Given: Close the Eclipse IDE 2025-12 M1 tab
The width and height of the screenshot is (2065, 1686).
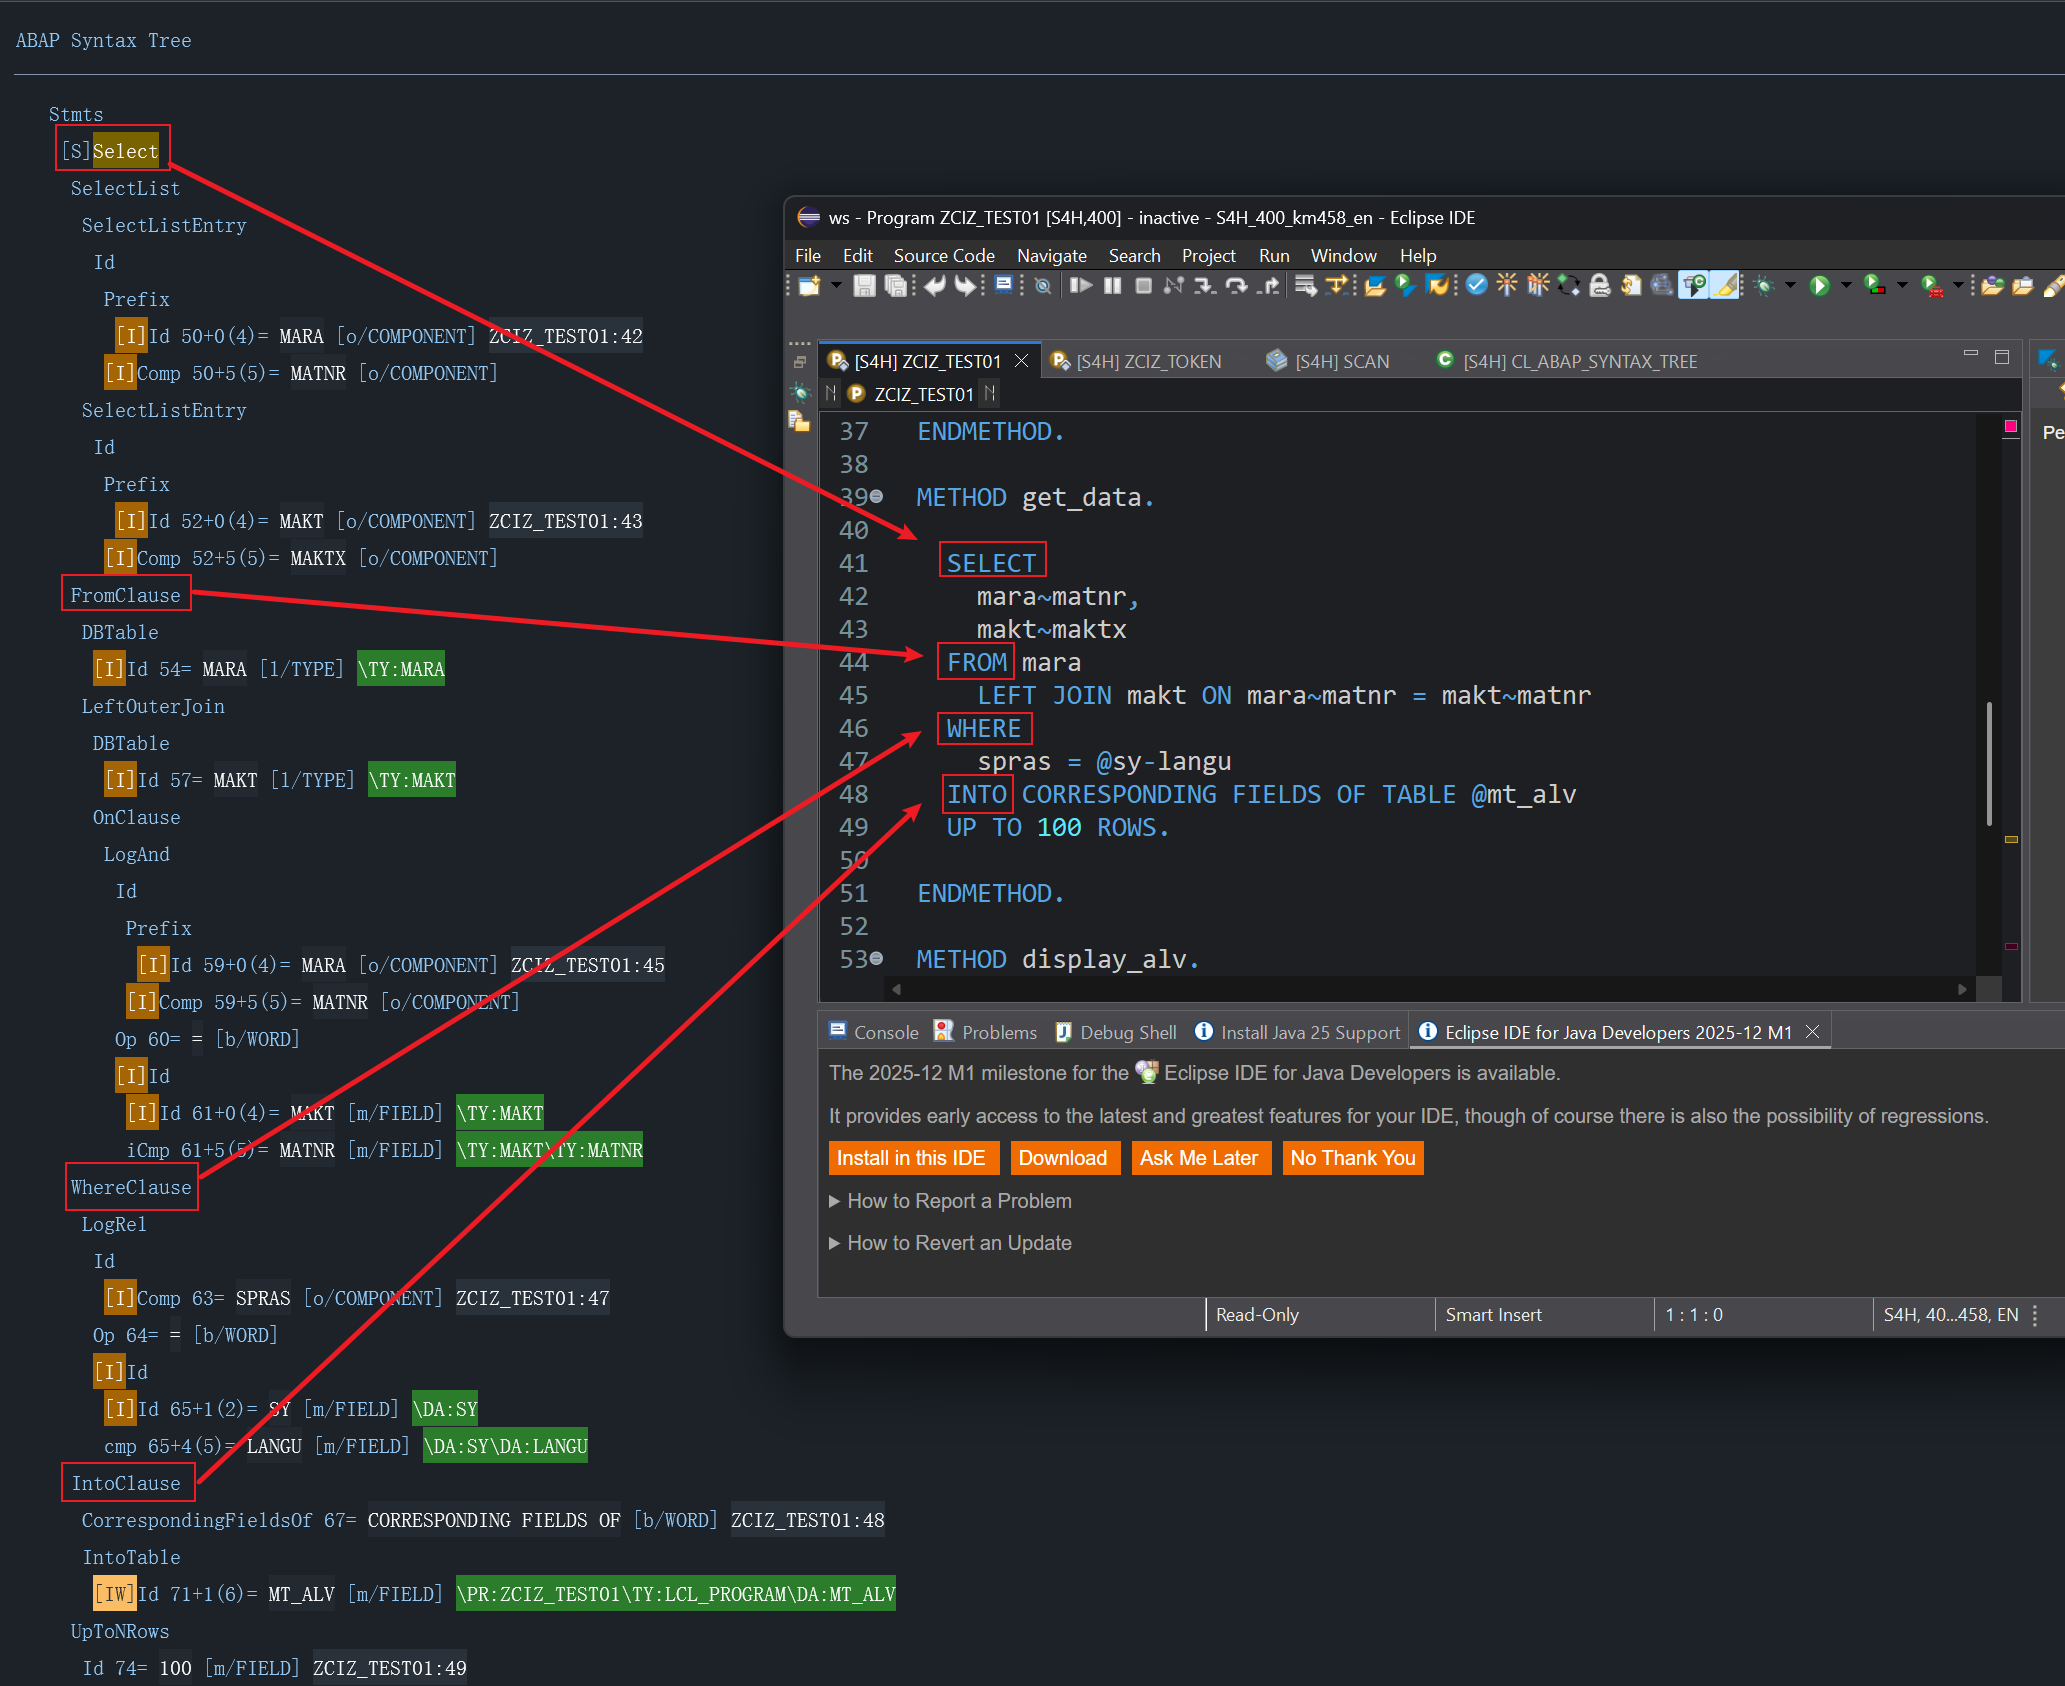Looking at the screenshot, I should click(1812, 1031).
